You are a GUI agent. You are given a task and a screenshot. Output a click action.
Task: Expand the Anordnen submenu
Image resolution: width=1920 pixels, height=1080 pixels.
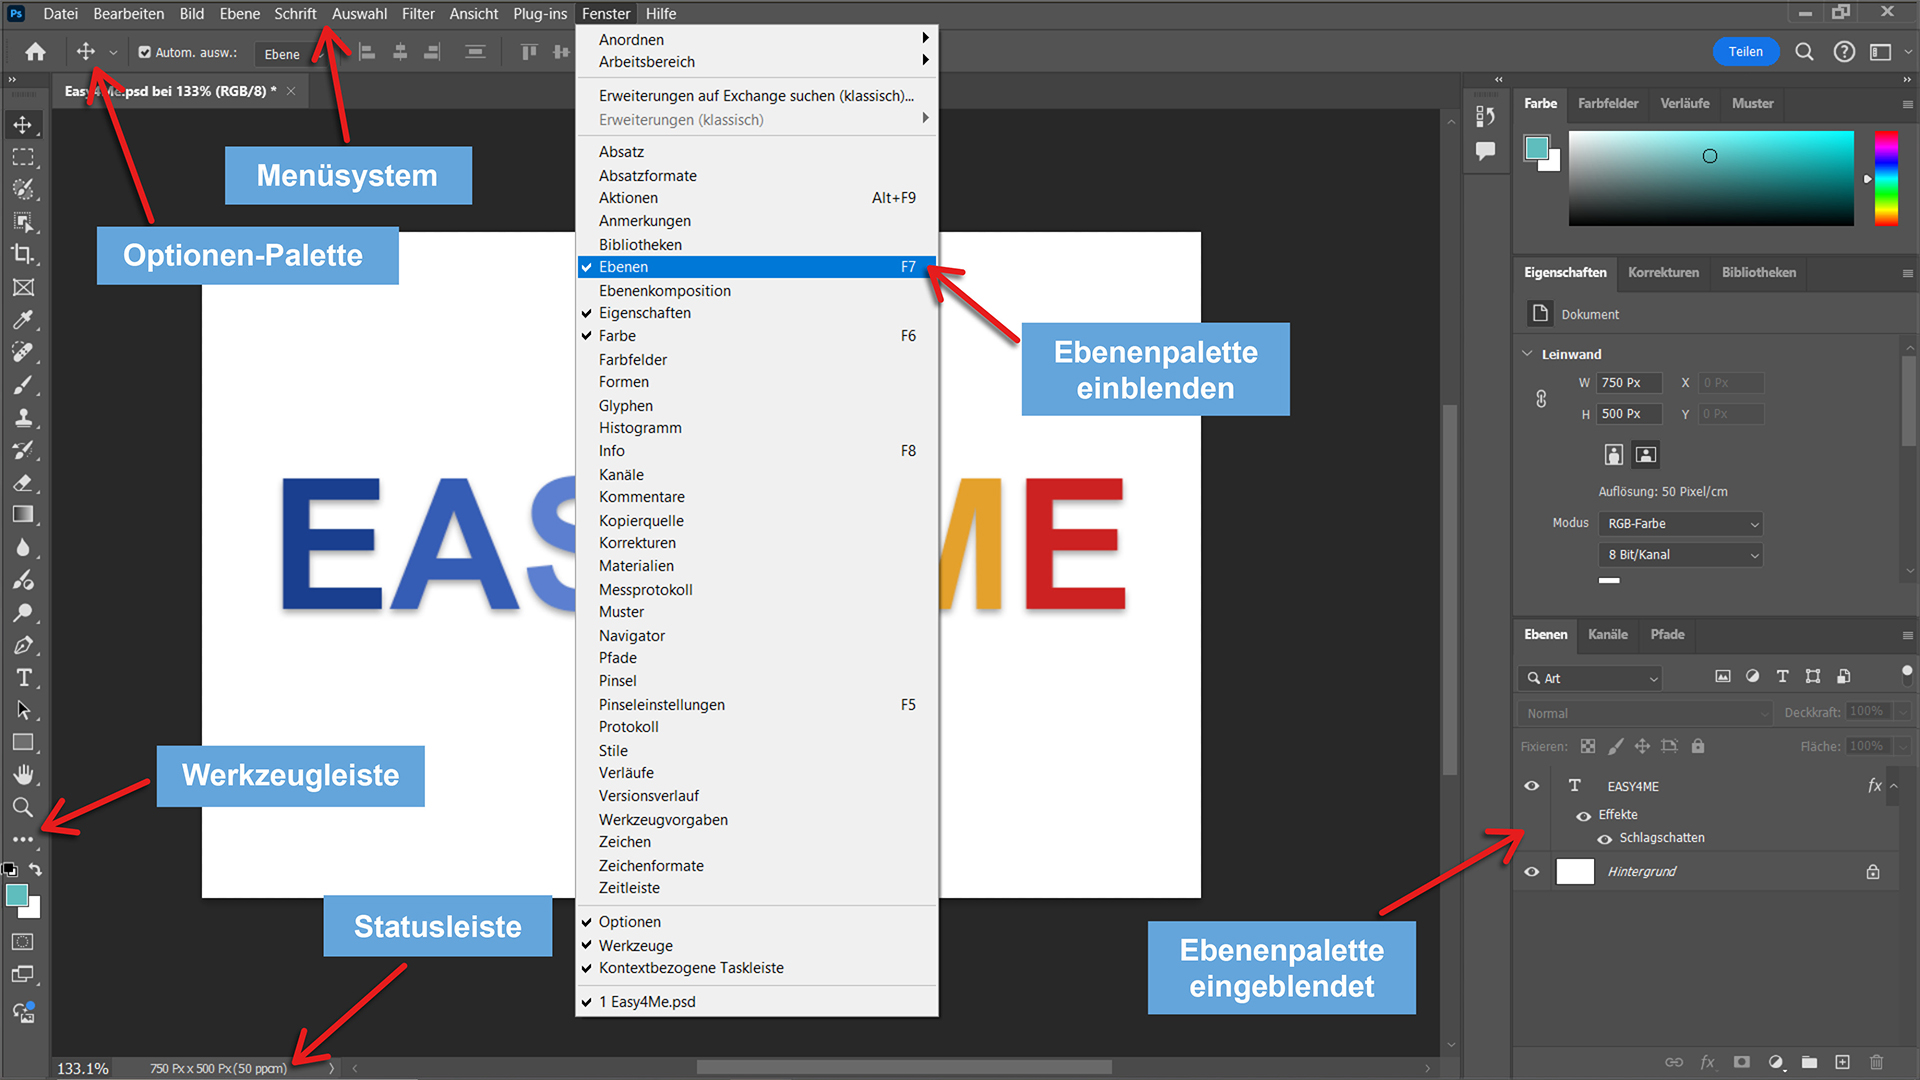tap(757, 40)
